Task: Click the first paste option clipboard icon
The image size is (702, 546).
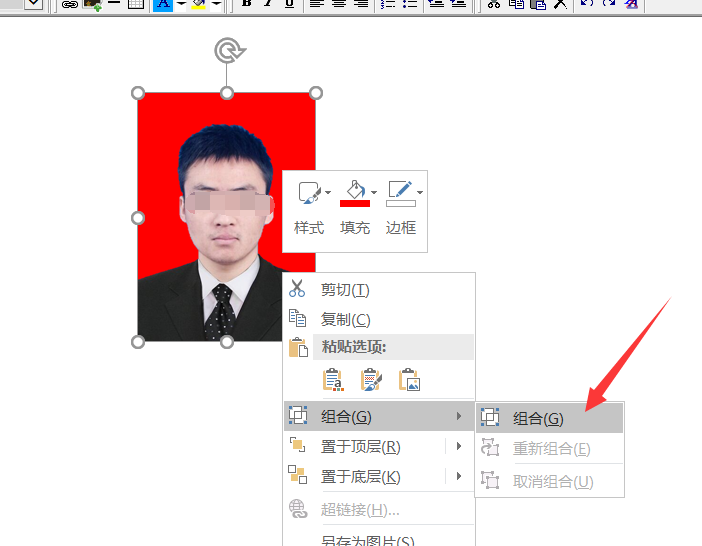Action: (x=333, y=380)
